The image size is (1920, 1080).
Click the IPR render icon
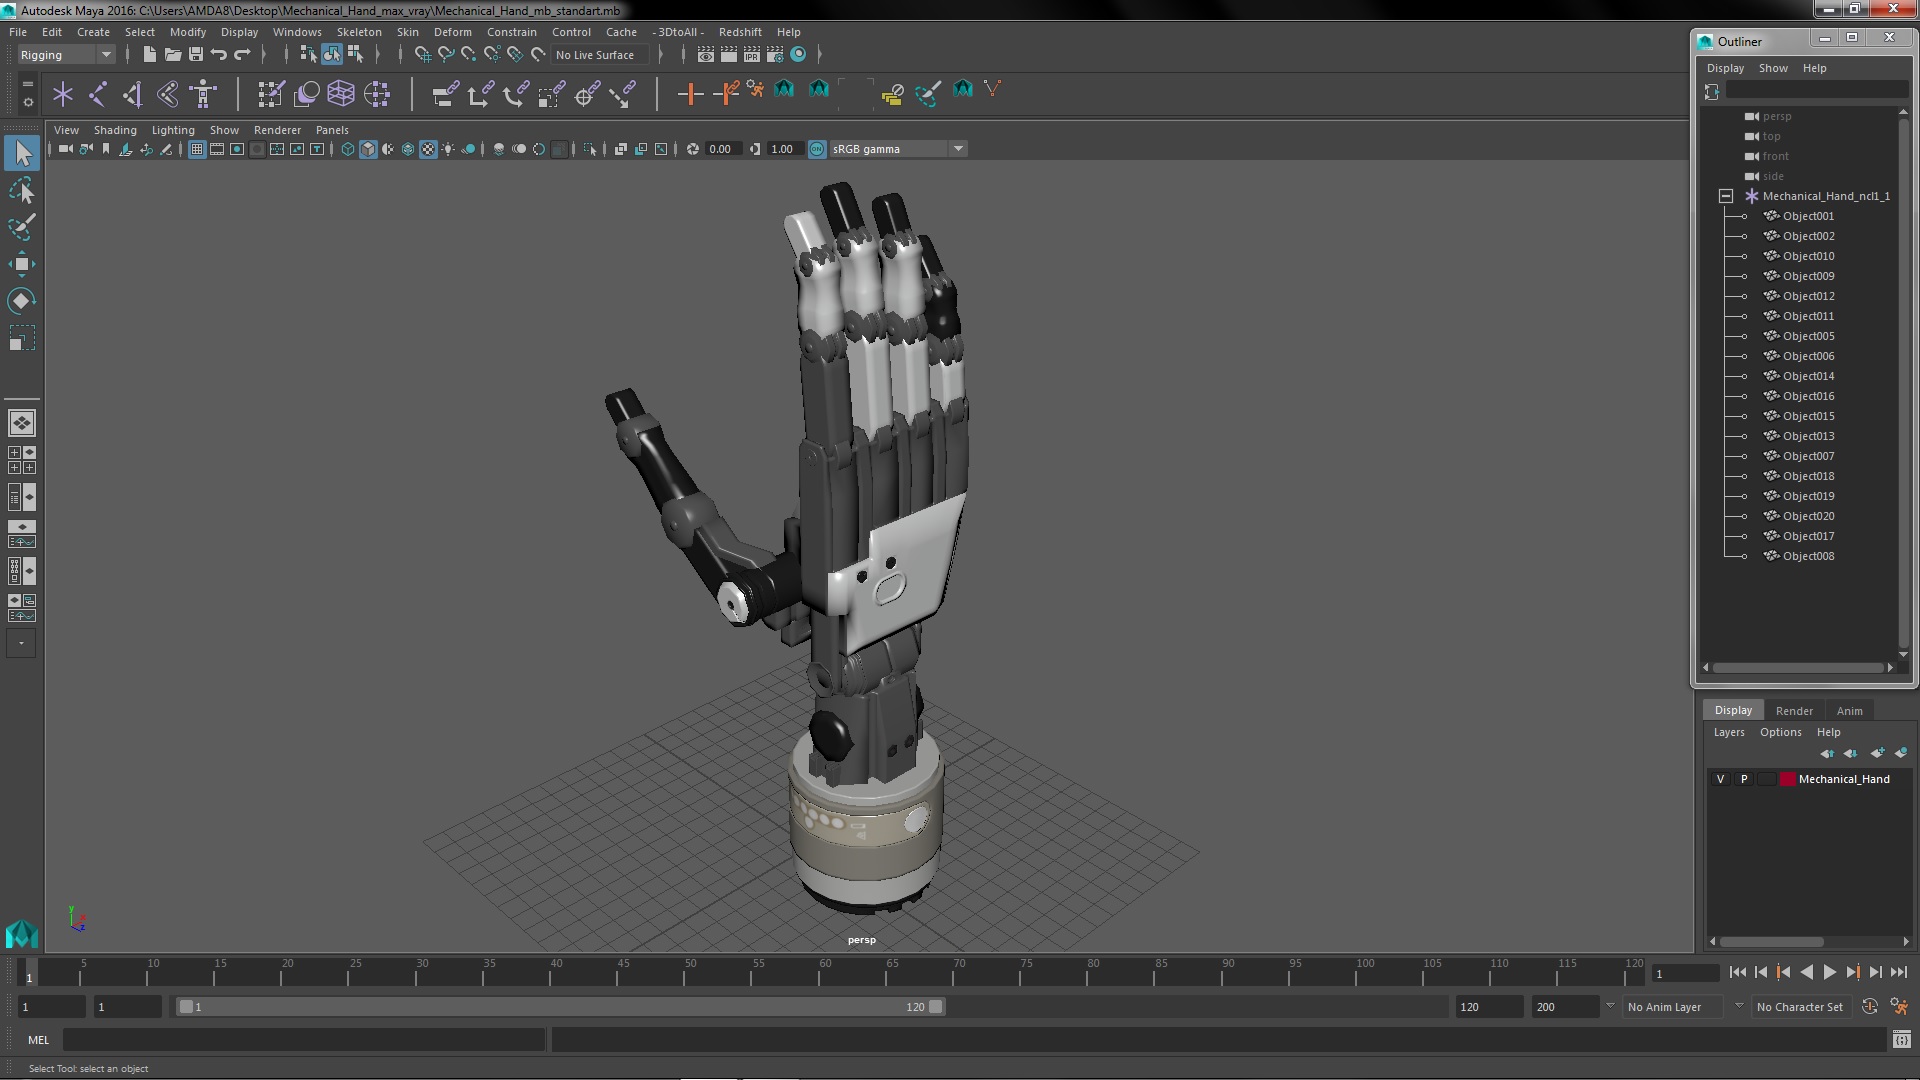751,54
